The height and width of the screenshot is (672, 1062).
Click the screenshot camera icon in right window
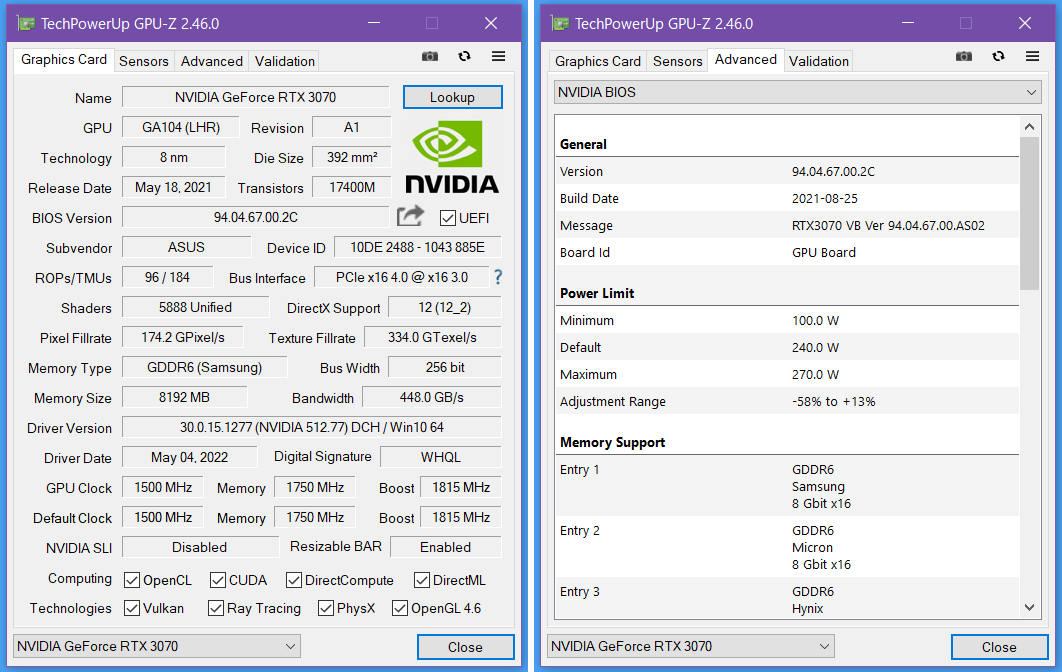pos(964,56)
